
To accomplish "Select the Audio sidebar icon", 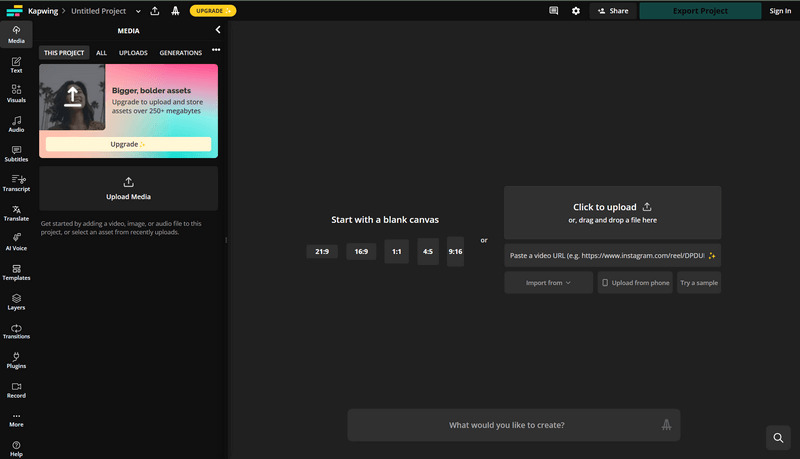I will point(16,124).
